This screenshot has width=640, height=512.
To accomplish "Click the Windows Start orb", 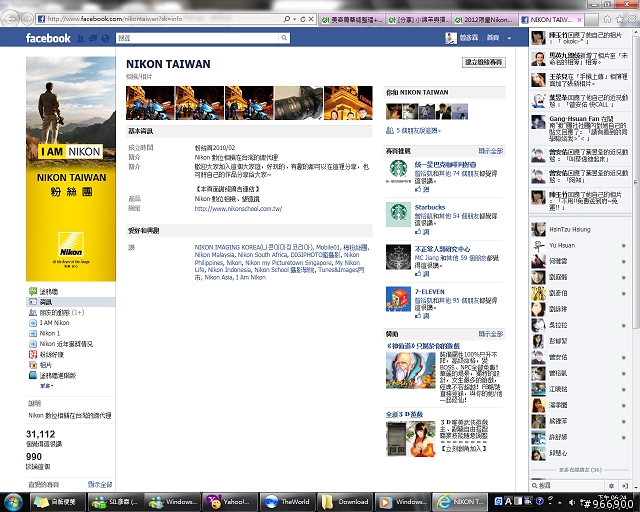I will [13, 502].
